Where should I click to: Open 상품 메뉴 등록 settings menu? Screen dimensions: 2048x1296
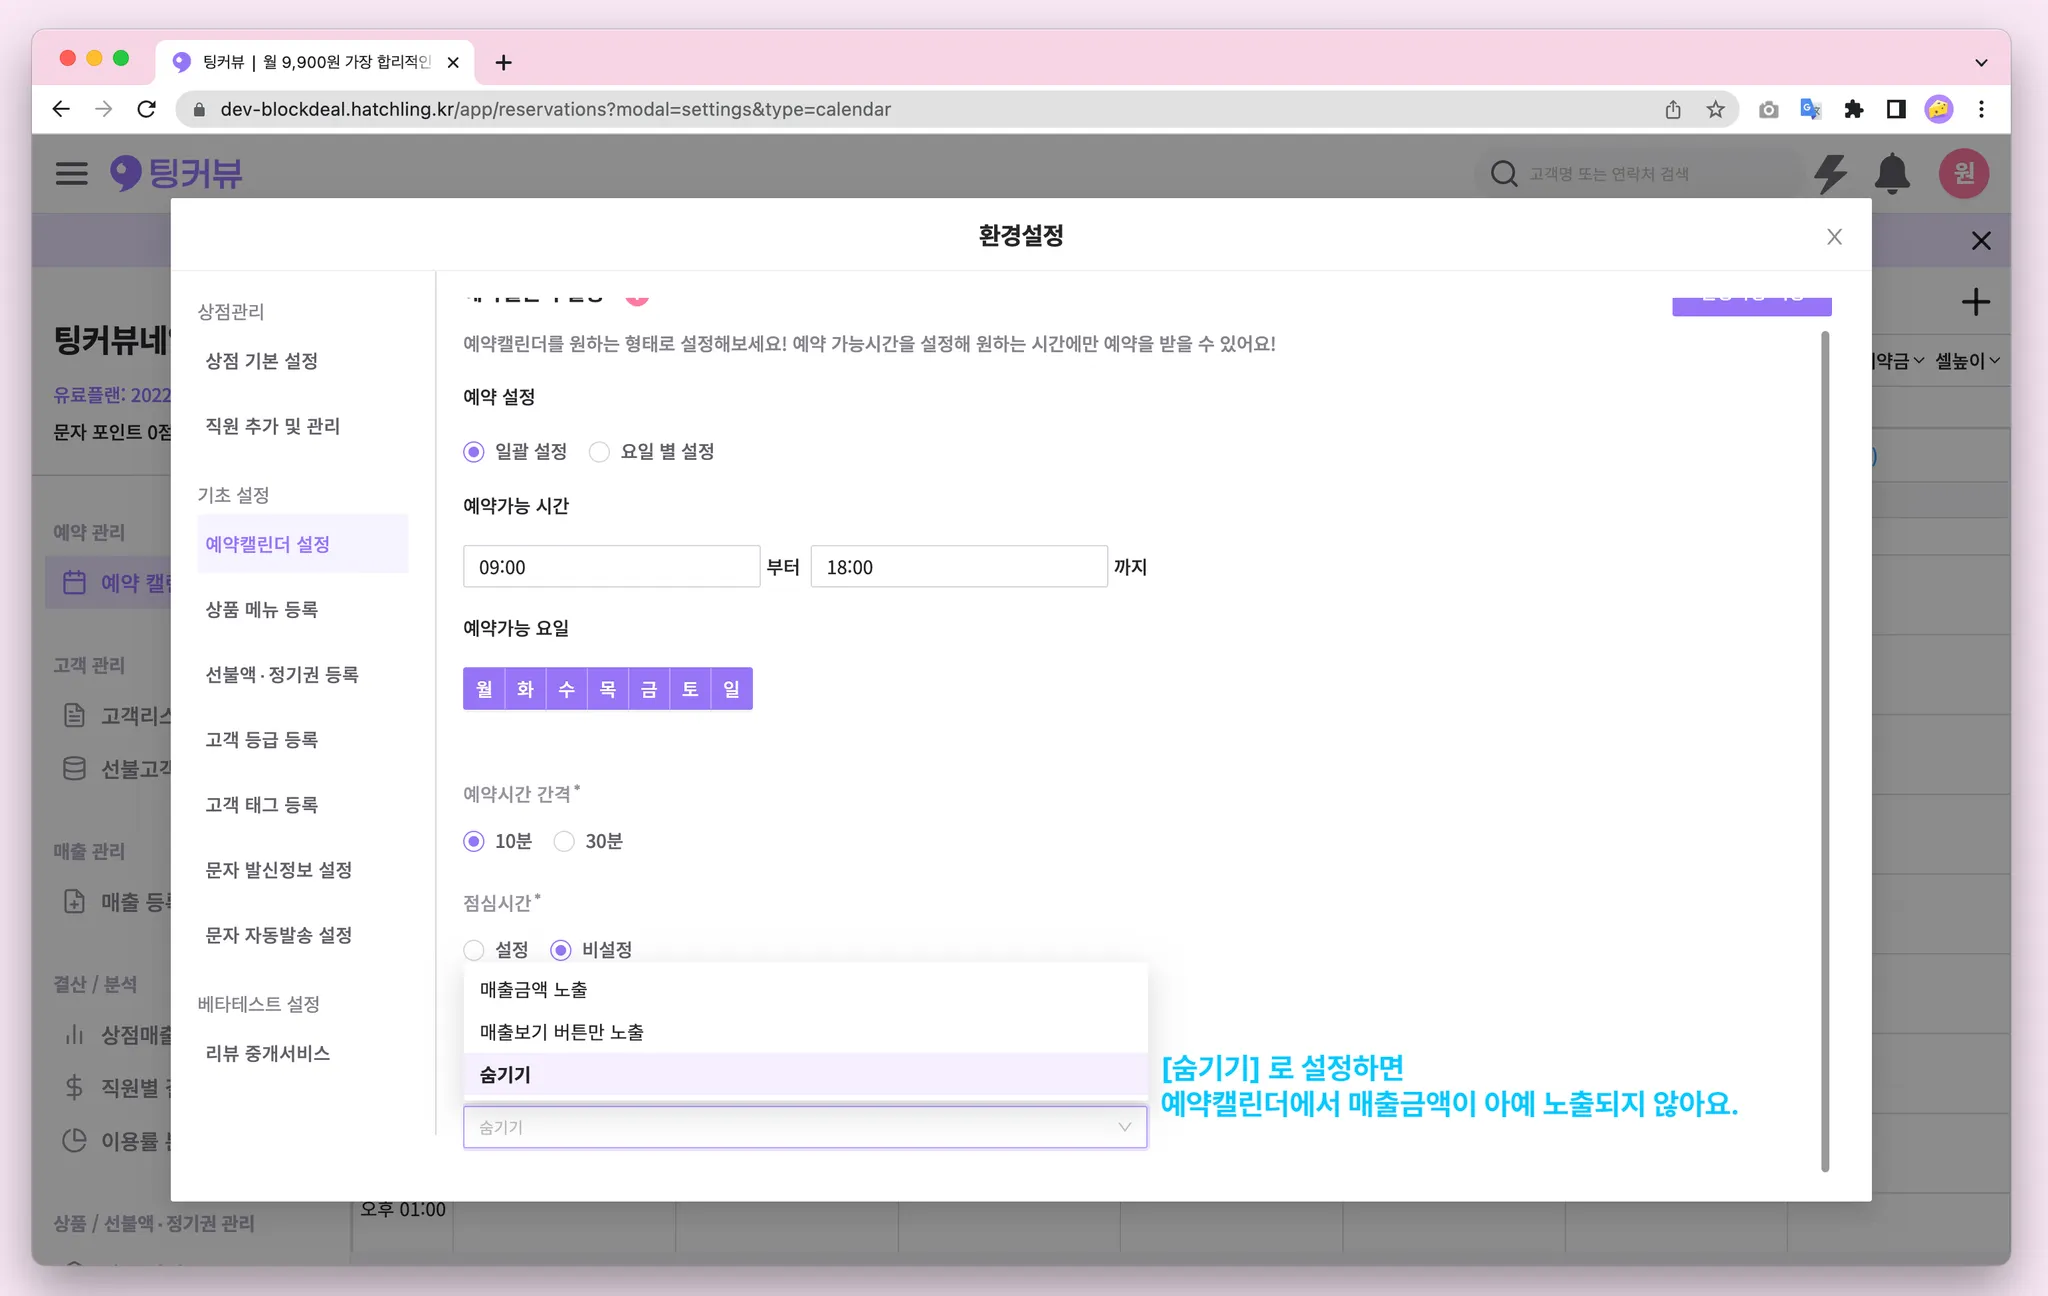click(x=262, y=610)
